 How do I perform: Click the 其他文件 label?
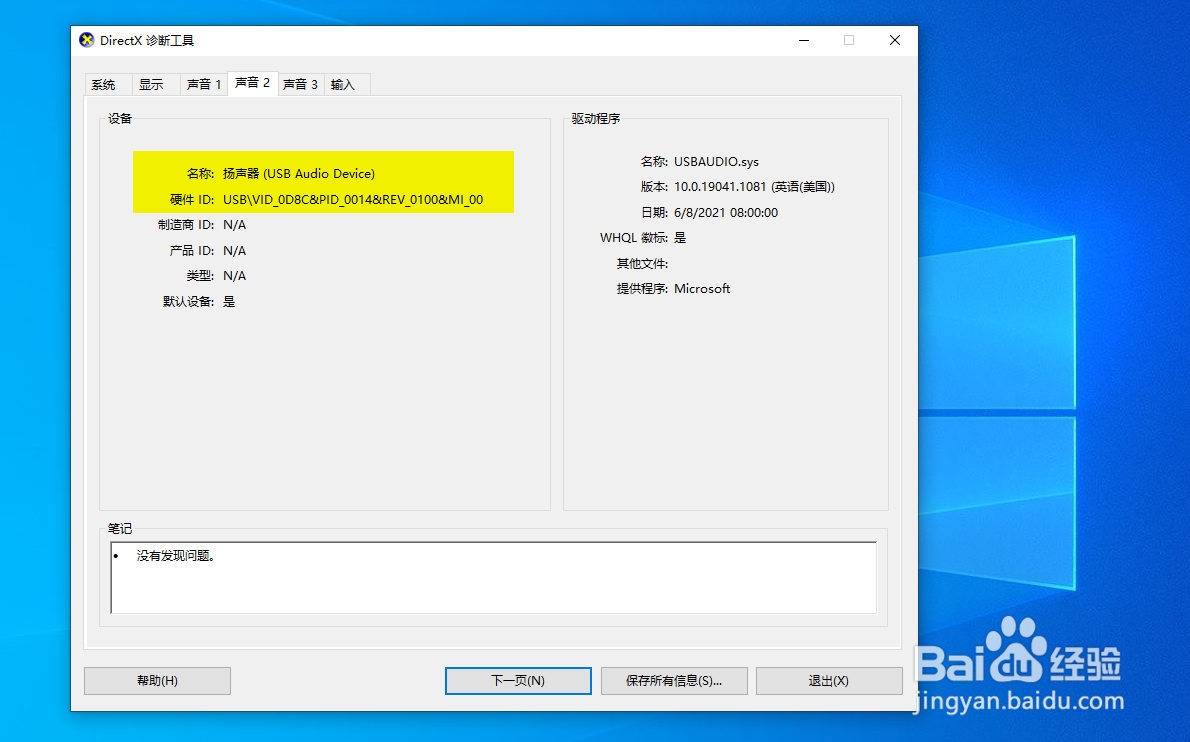642,263
